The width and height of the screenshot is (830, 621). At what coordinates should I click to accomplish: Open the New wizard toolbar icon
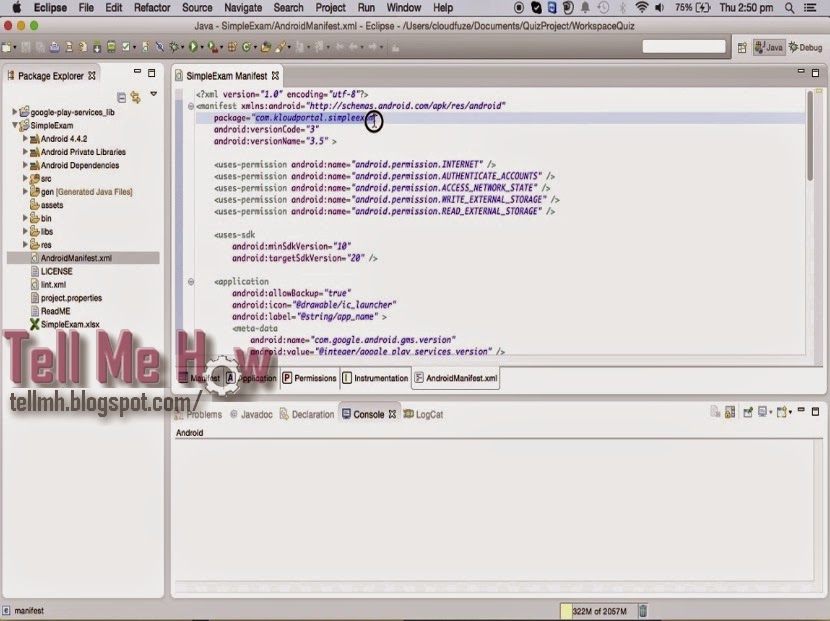click(x=6, y=47)
